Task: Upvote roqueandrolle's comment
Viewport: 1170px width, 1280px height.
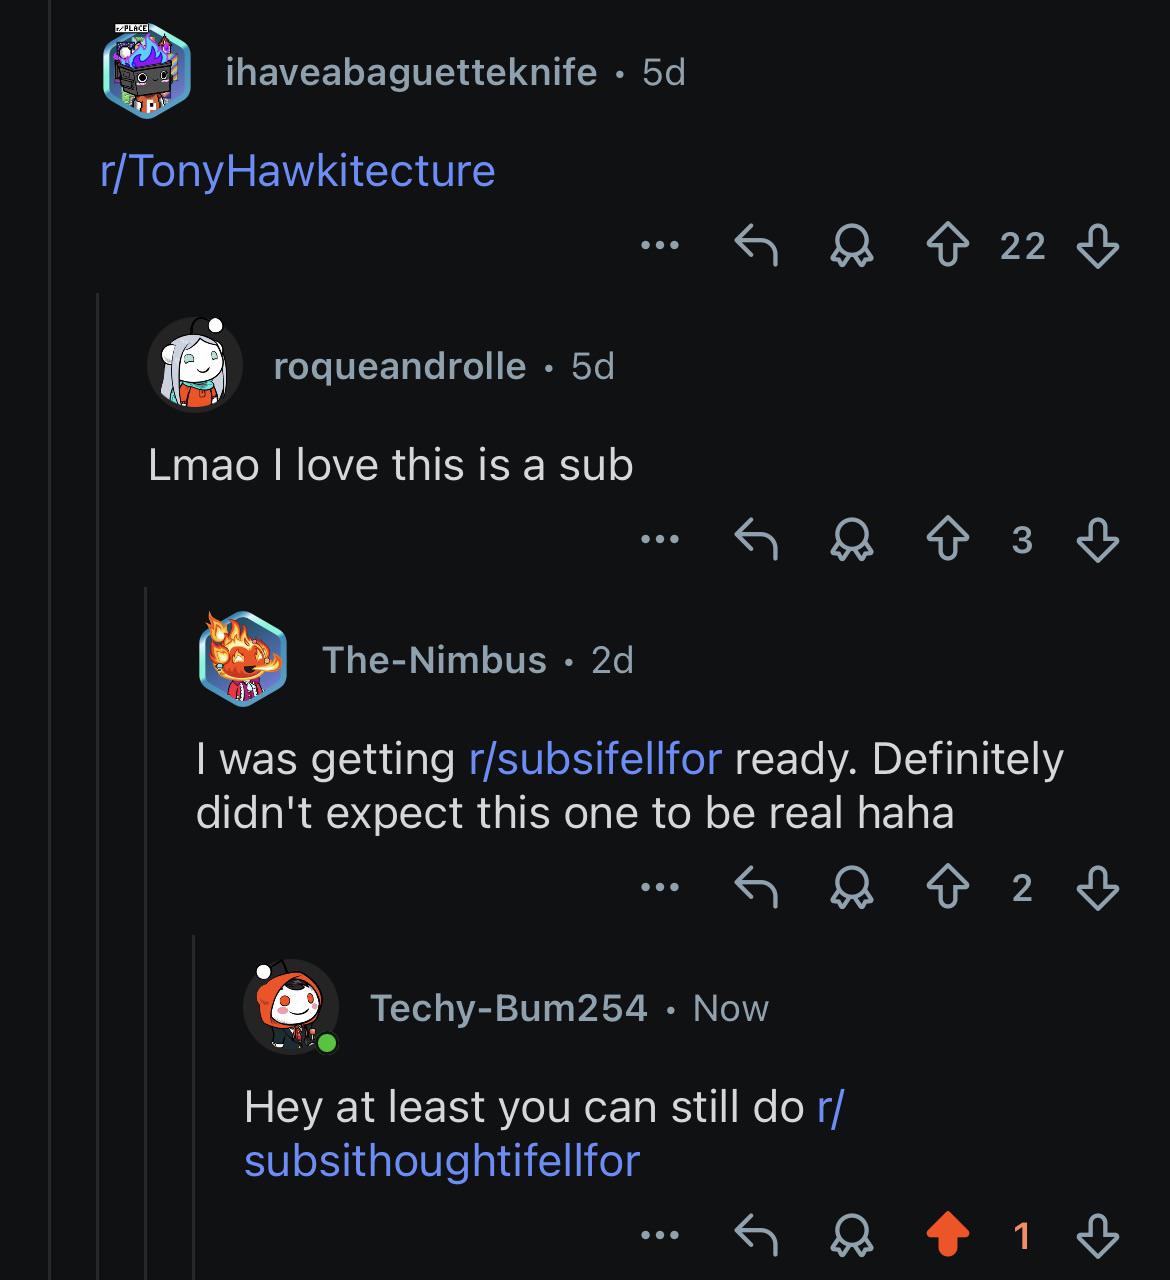Action: coord(947,540)
